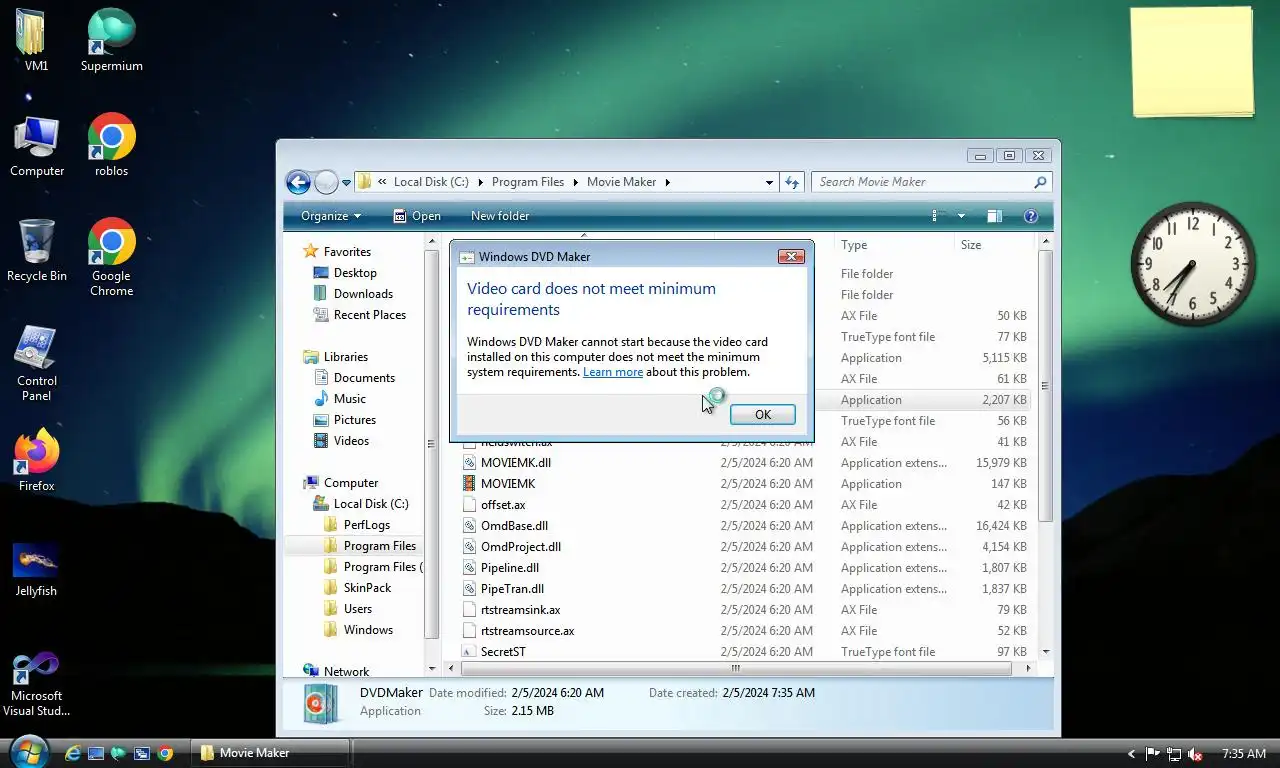Open the Recycle Bin desktop icon
This screenshot has width=1280, height=768.
click(37, 251)
